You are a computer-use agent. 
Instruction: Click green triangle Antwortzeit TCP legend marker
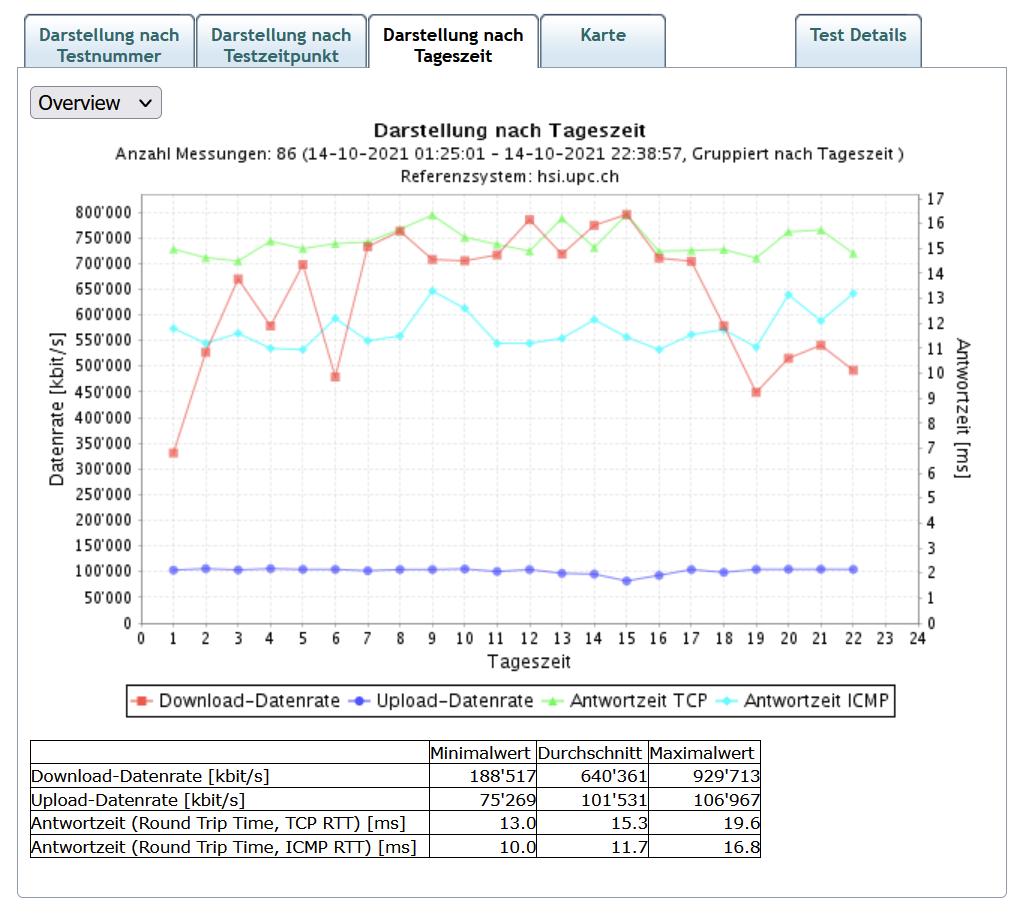pos(555,701)
